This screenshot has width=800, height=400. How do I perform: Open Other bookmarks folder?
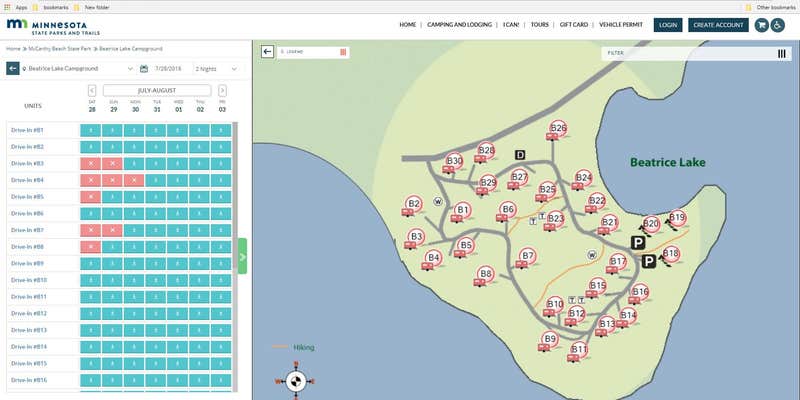coord(769,7)
